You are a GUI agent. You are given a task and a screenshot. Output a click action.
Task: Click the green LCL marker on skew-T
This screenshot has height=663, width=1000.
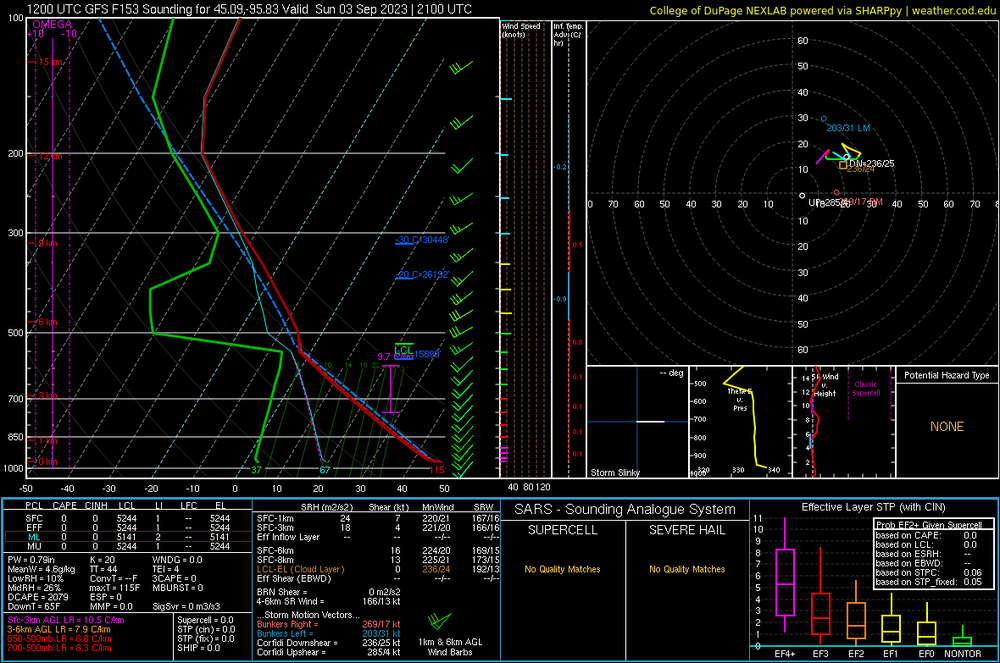pyautogui.click(x=403, y=348)
